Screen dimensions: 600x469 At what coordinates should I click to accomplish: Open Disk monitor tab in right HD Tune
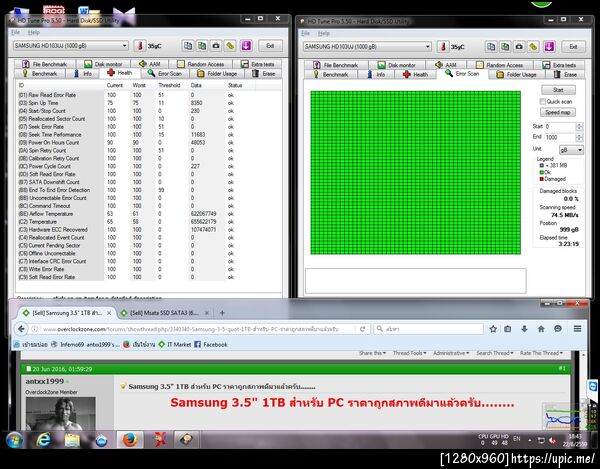click(x=396, y=65)
